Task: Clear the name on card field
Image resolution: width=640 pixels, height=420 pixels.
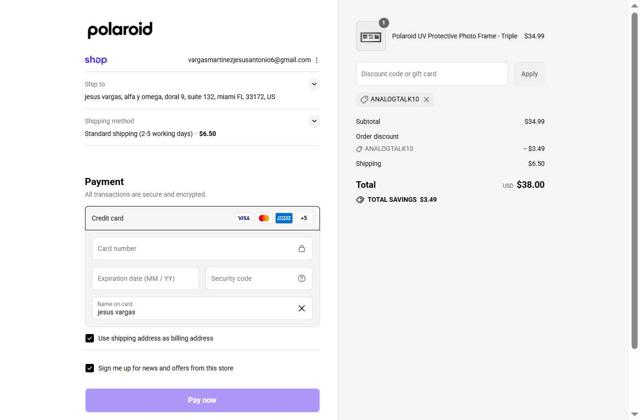Action: point(301,308)
